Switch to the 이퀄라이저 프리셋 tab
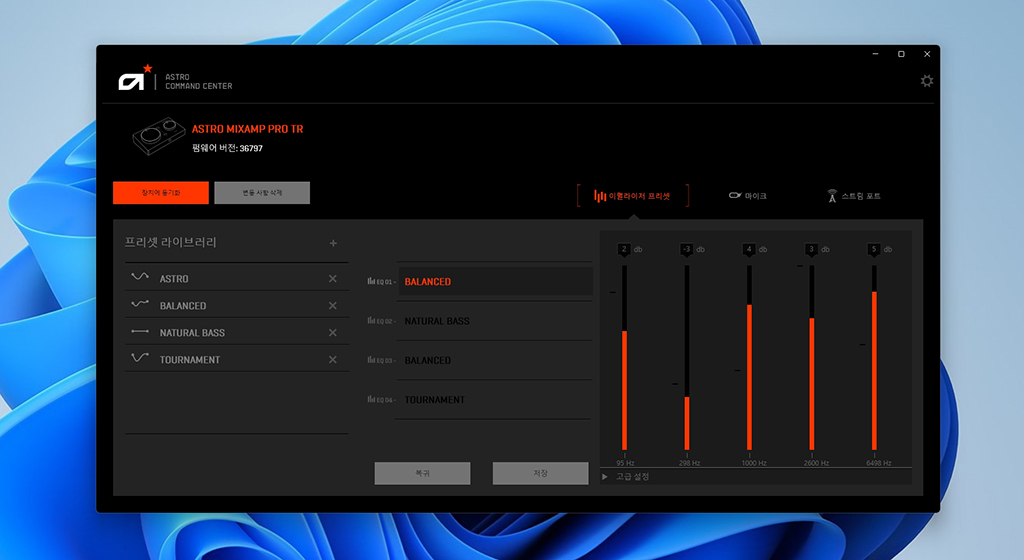 click(632, 196)
